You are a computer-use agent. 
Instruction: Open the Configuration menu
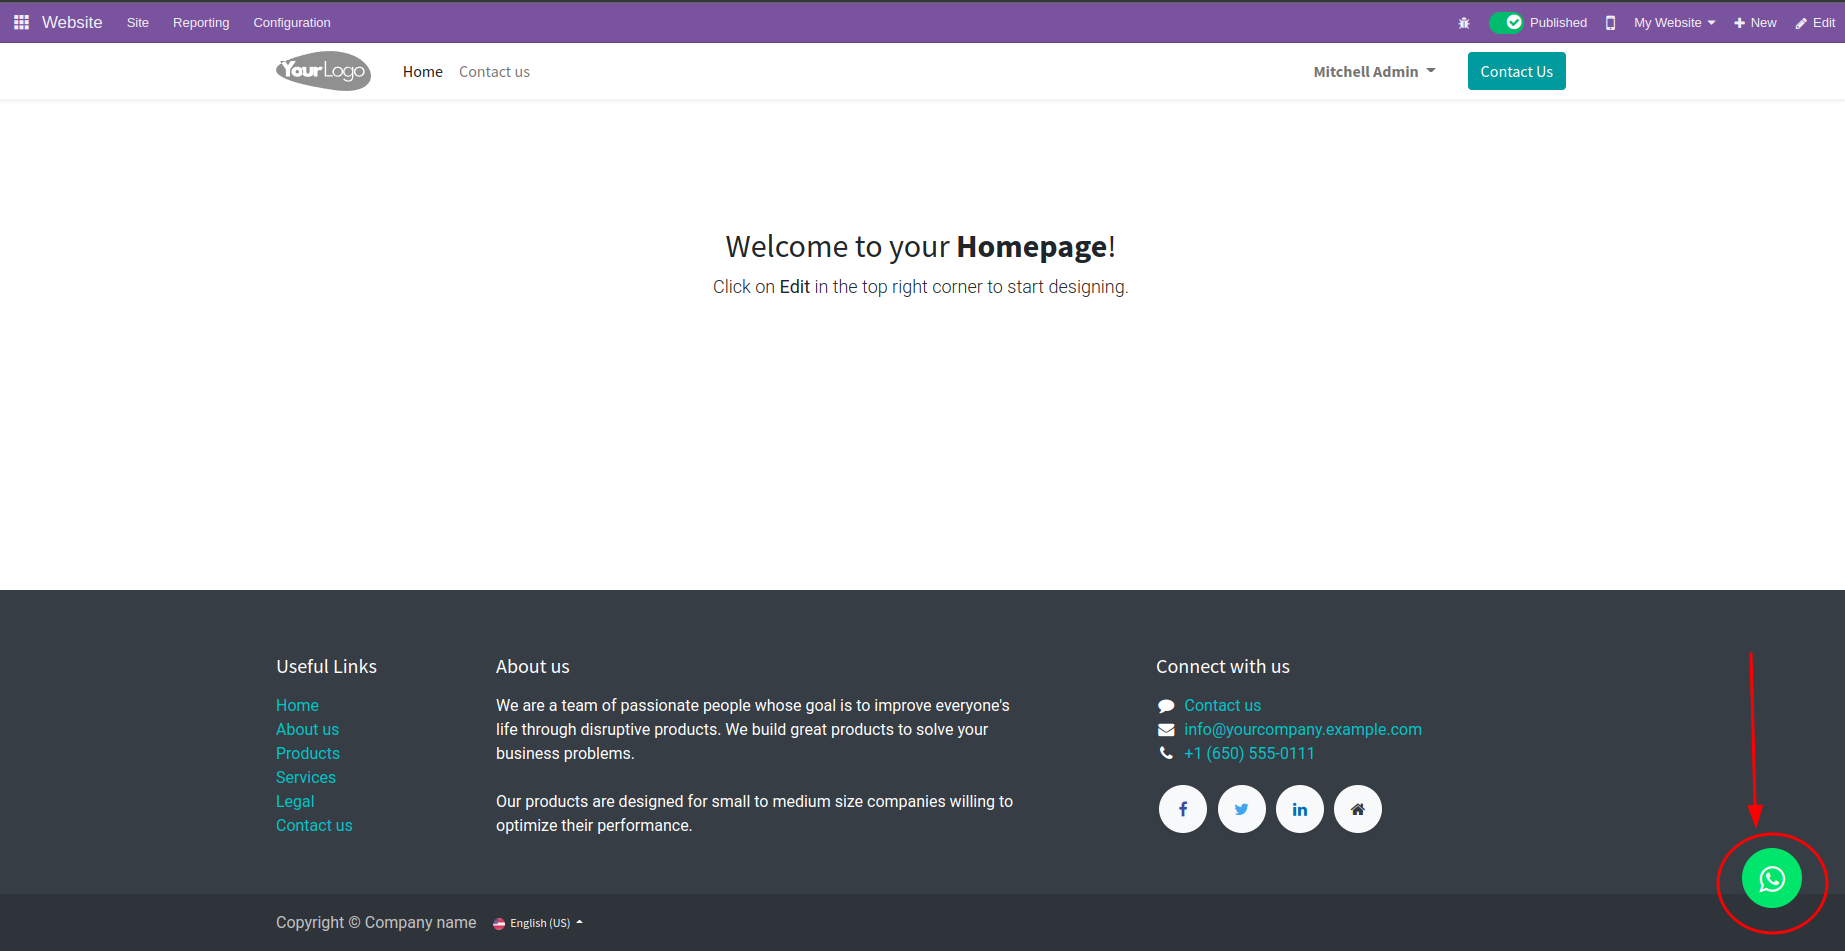click(292, 22)
